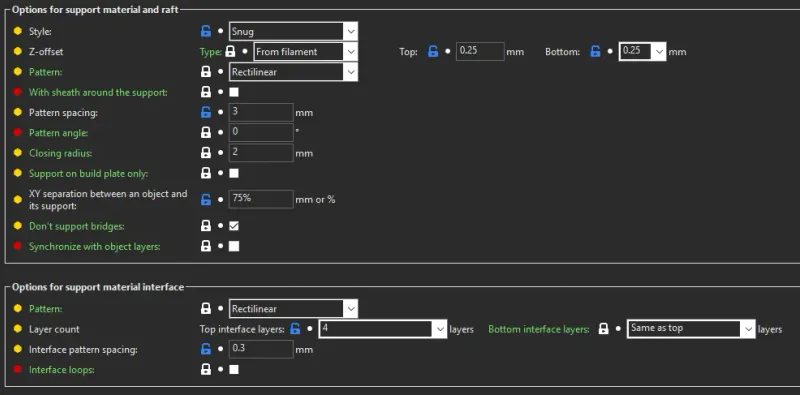The width and height of the screenshot is (800, 395).
Task: Enable With sheath around the support checkbox
Action: tap(234, 92)
